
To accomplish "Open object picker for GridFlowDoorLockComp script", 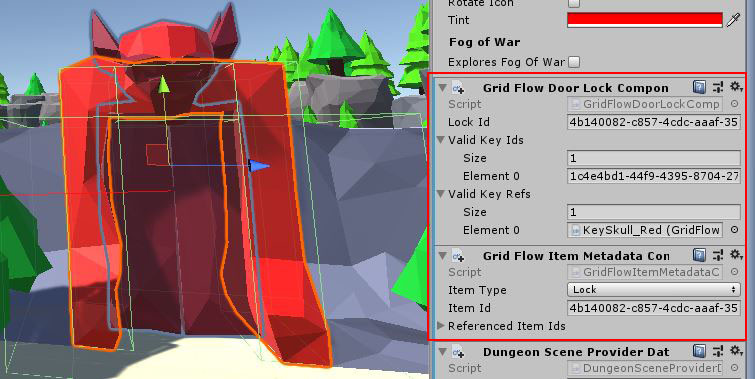I will coord(734,104).
